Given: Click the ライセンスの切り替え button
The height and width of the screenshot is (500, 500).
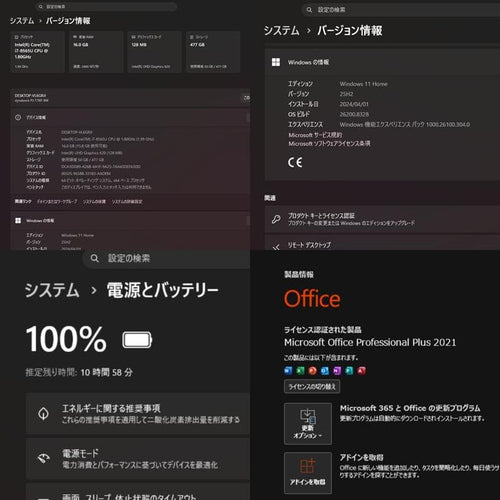Looking at the screenshot, I should tap(312, 387).
